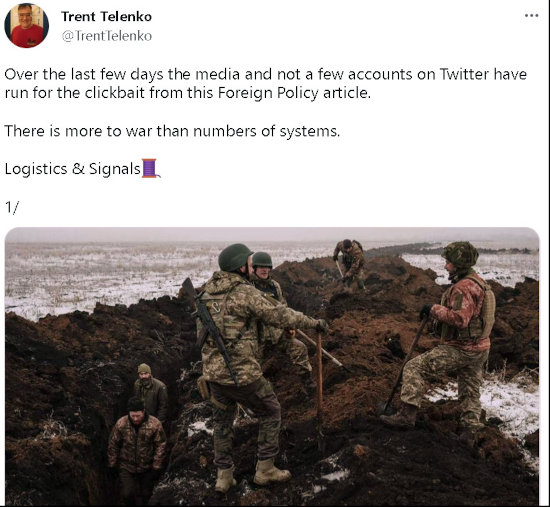The height and width of the screenshot is (507, 550).
Task: Click the first line of the tweet text
Action: (x=266, y=74)
